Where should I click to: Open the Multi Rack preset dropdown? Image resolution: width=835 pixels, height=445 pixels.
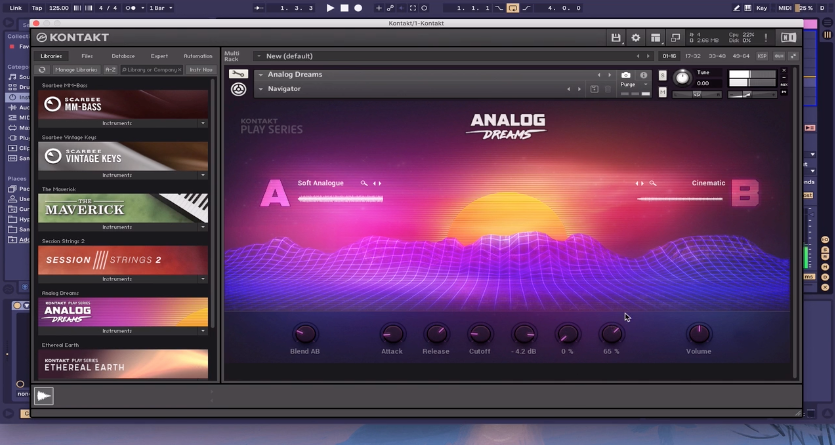click(x=258, y=56)
